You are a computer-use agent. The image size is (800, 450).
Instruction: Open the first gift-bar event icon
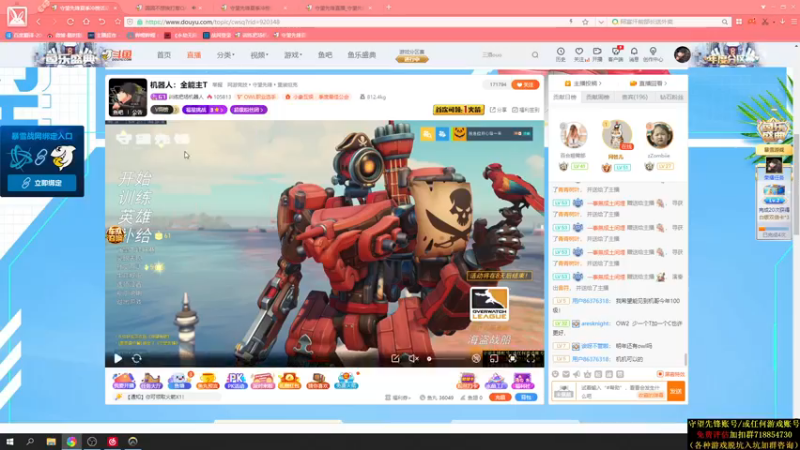coord(123,380)
